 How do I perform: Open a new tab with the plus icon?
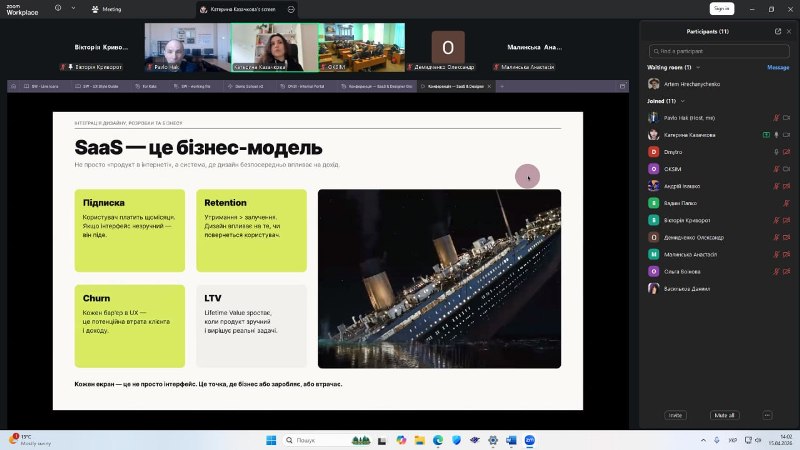coord(502,86)
